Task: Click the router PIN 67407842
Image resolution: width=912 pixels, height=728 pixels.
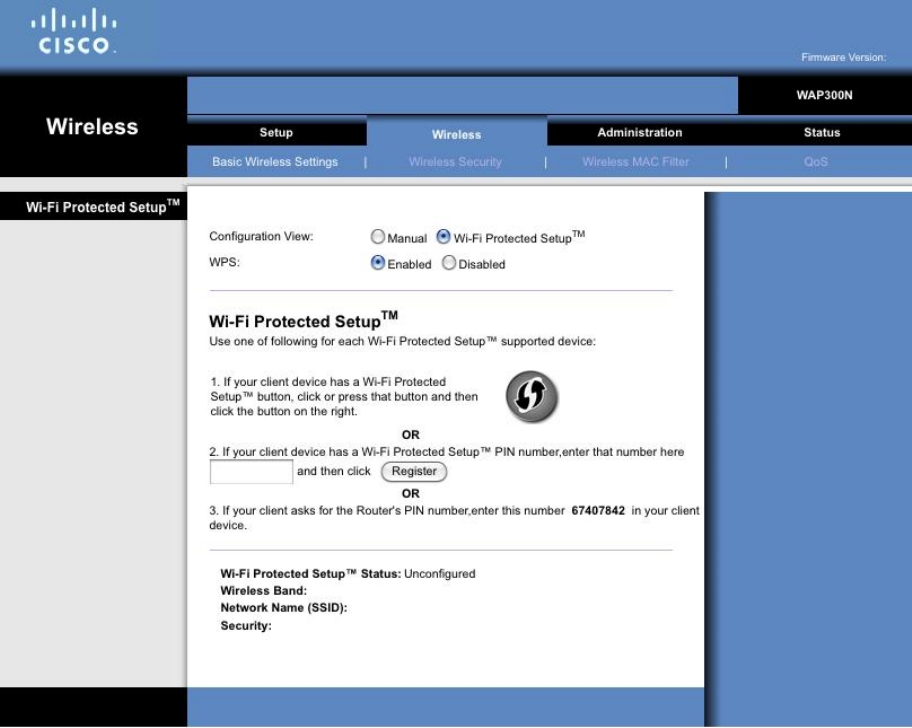Action: pos(598,511)
